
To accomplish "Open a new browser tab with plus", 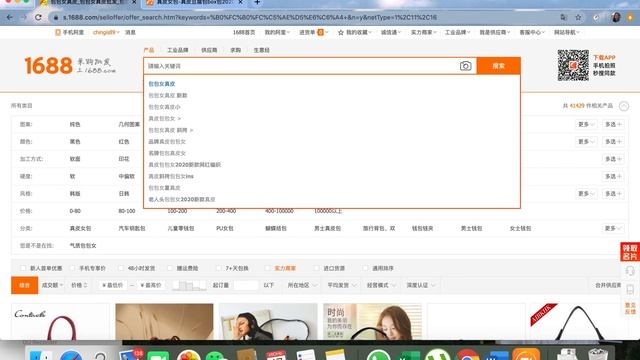I will click(257, 2).
